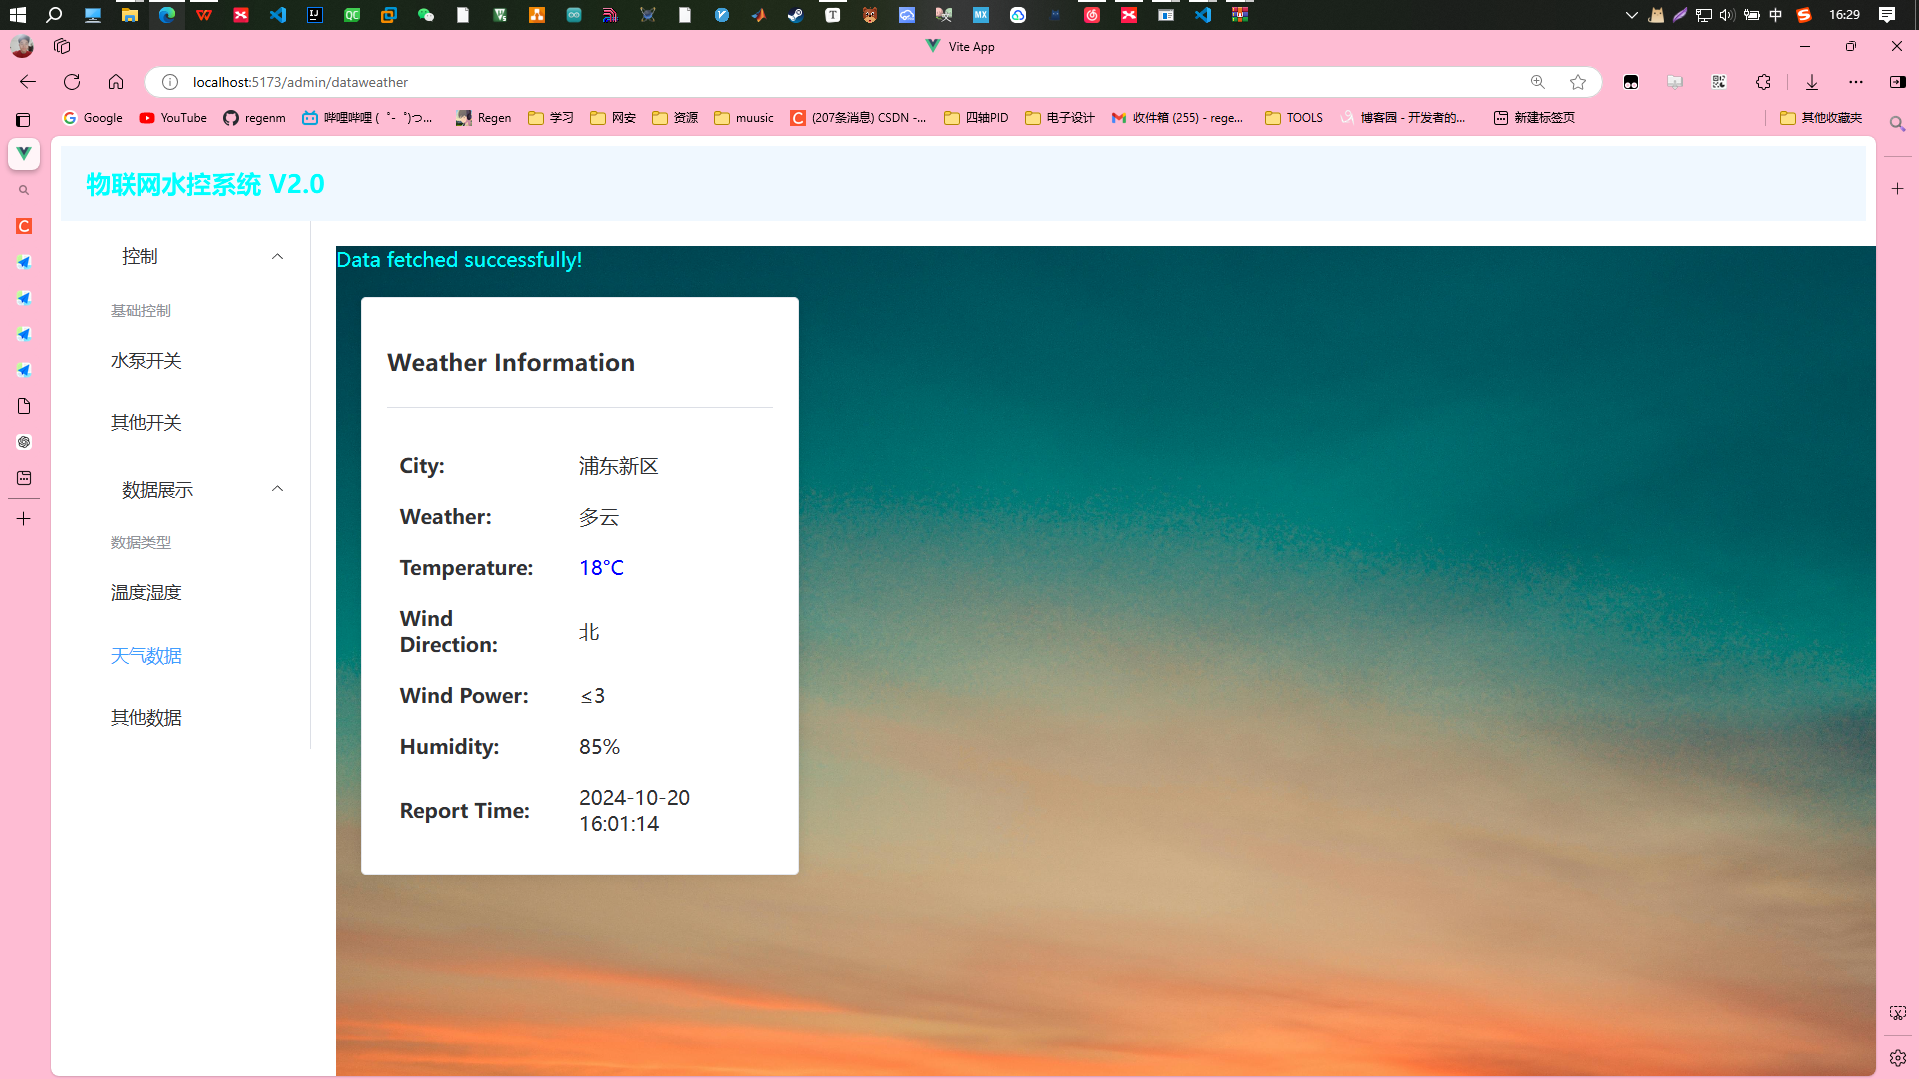Open the 温度湿度 data page
This screenshot has height=1079, width=1919.
[146, 593]
